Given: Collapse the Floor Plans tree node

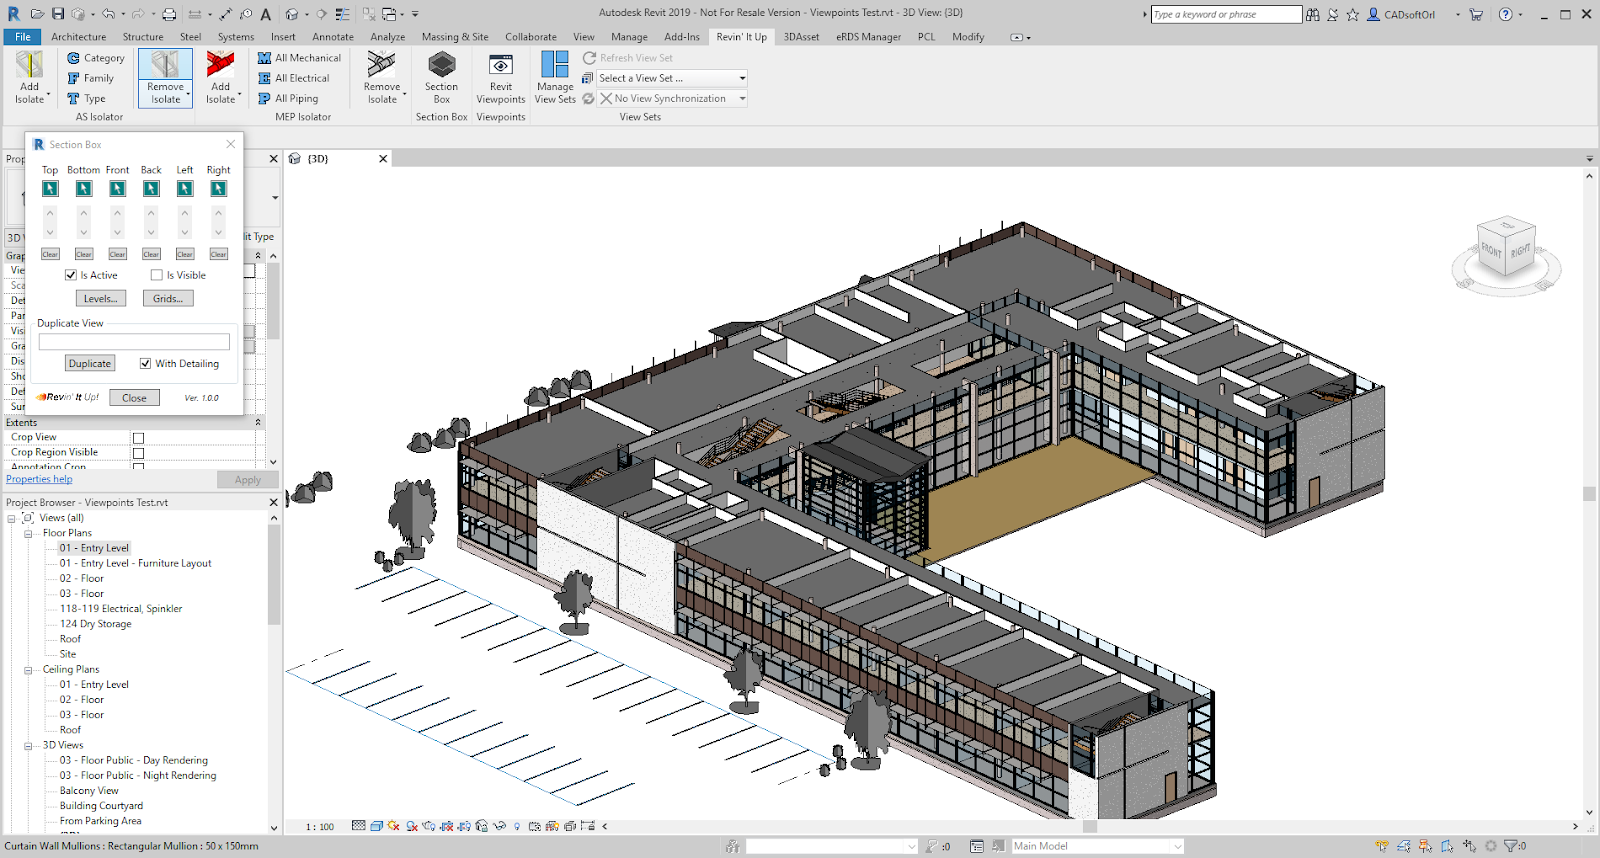Looking at the screenshot, I should coord(28,534).
